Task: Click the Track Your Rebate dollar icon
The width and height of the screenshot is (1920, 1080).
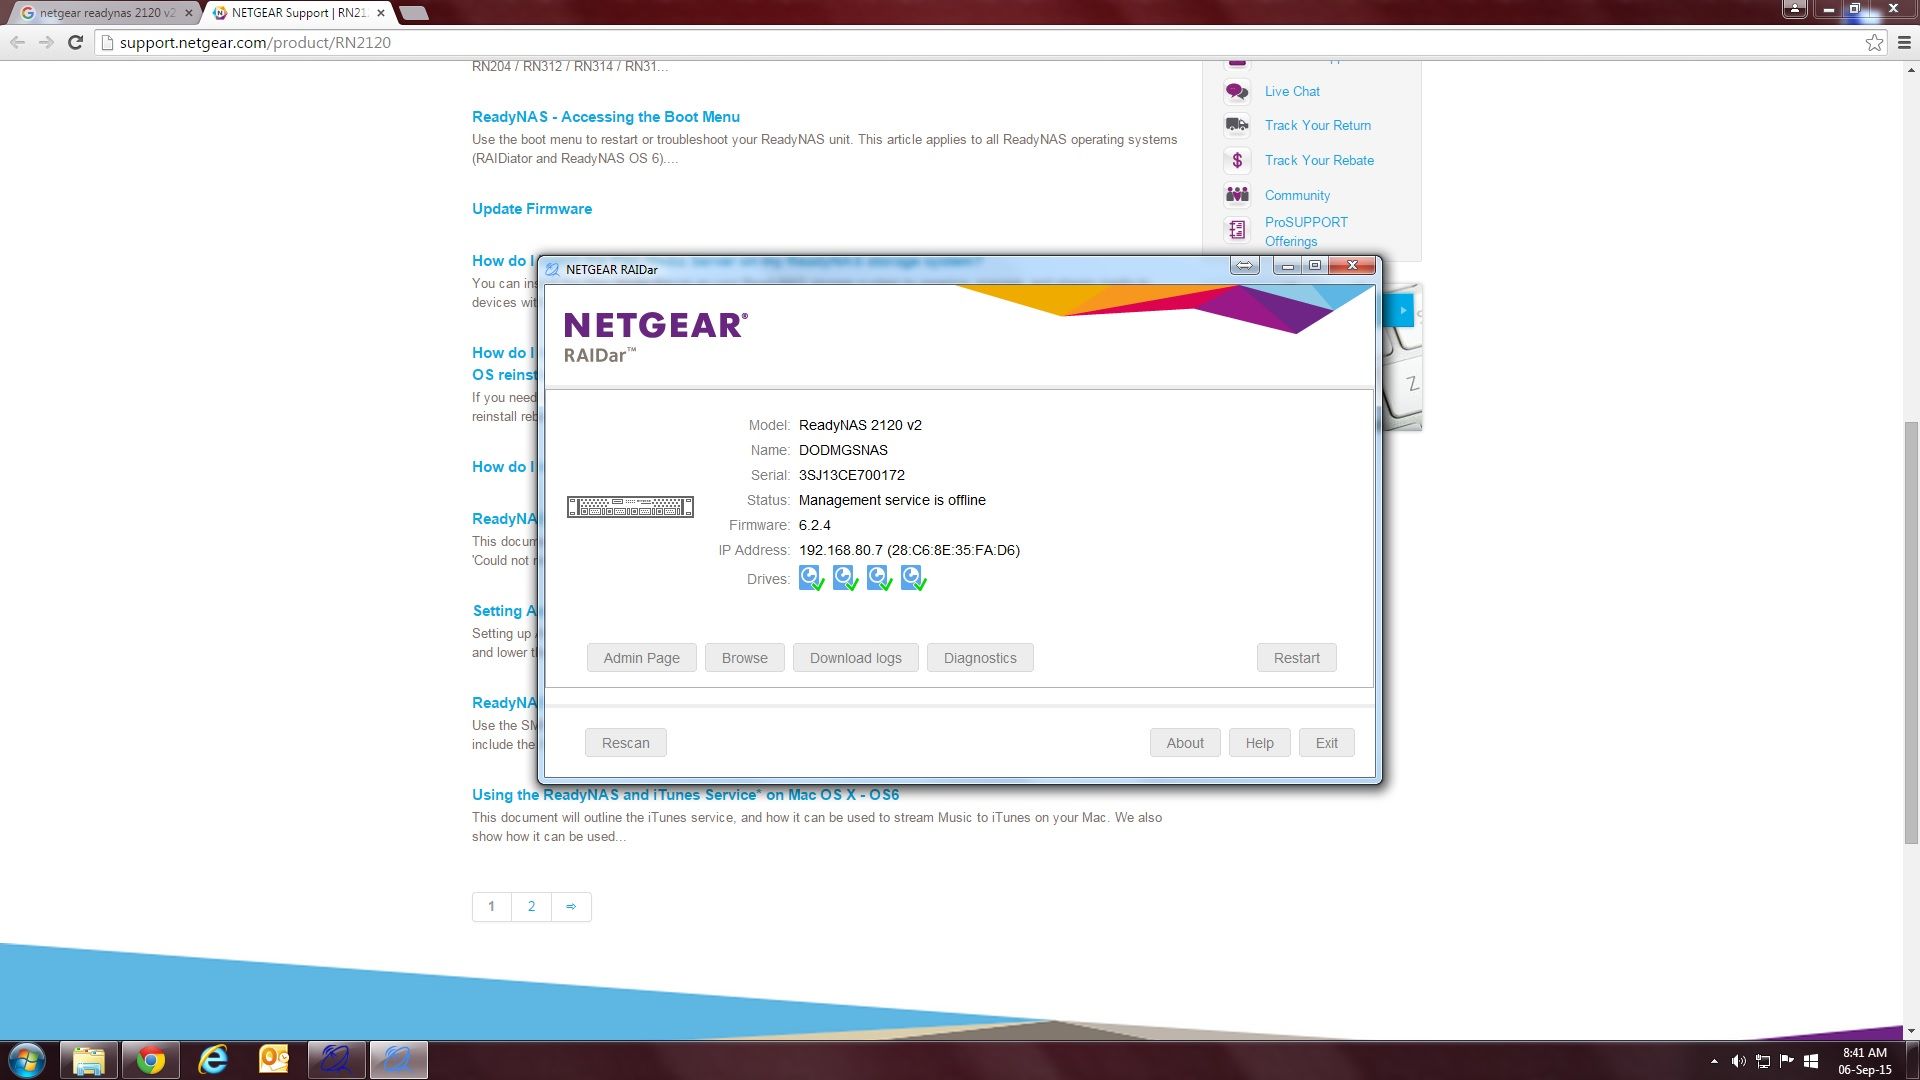Action: 1237,160
